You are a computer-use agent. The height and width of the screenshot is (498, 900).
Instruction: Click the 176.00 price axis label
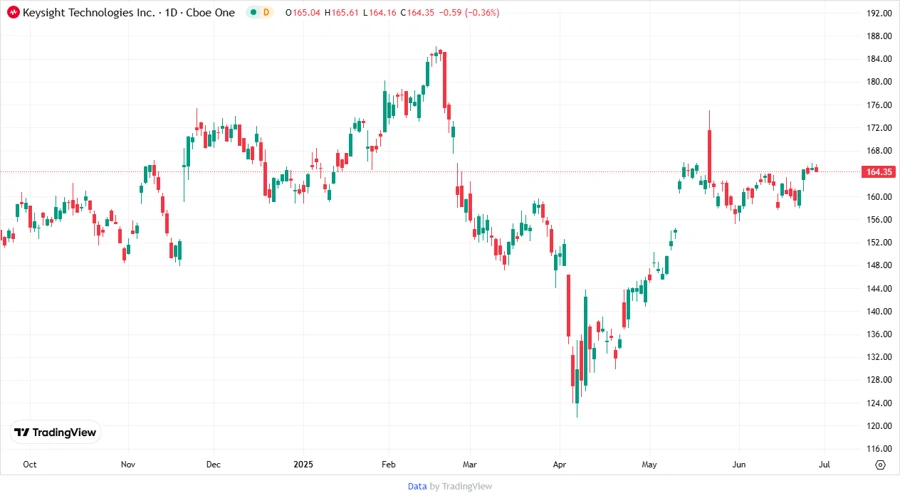click(x=879, y=105)
